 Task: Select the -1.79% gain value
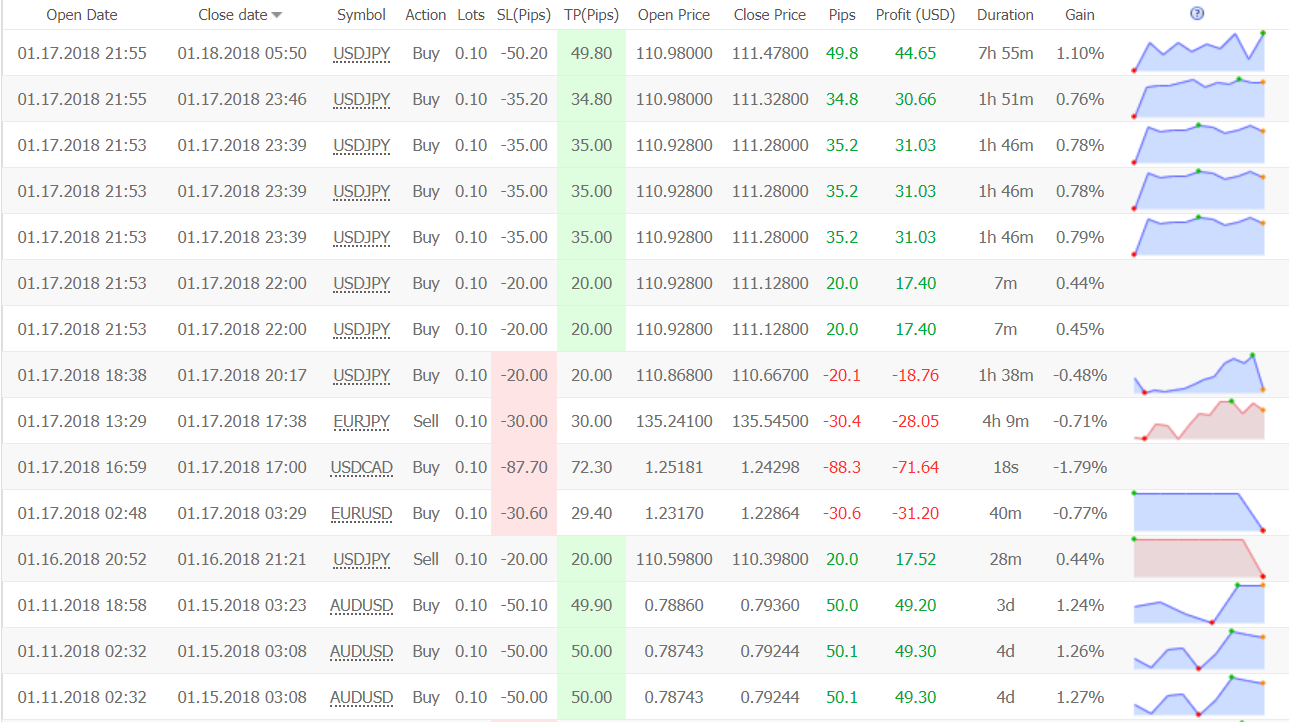click(1080, 468)
